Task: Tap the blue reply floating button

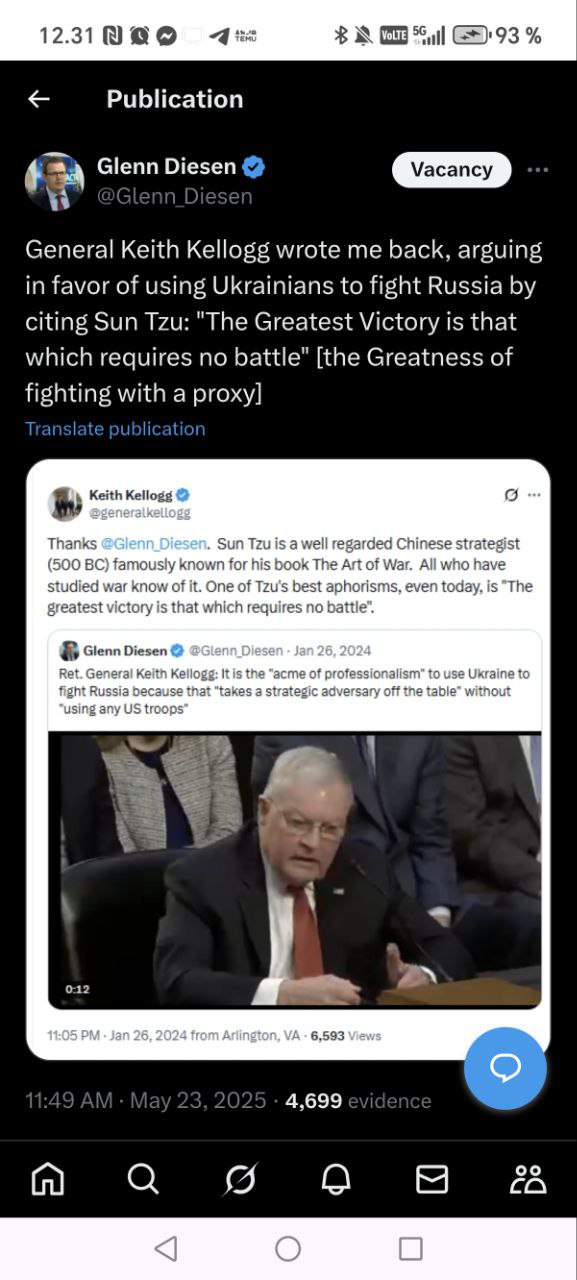Action: 505,1068
